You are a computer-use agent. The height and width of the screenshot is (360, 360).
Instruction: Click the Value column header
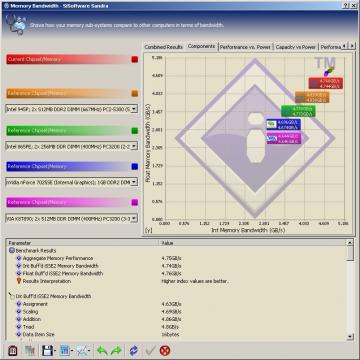(252, 243)
